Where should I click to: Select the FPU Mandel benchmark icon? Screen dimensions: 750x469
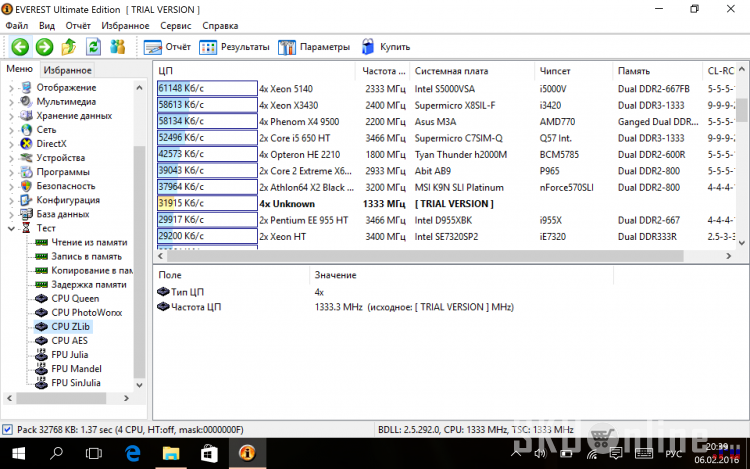coord(42,369)
